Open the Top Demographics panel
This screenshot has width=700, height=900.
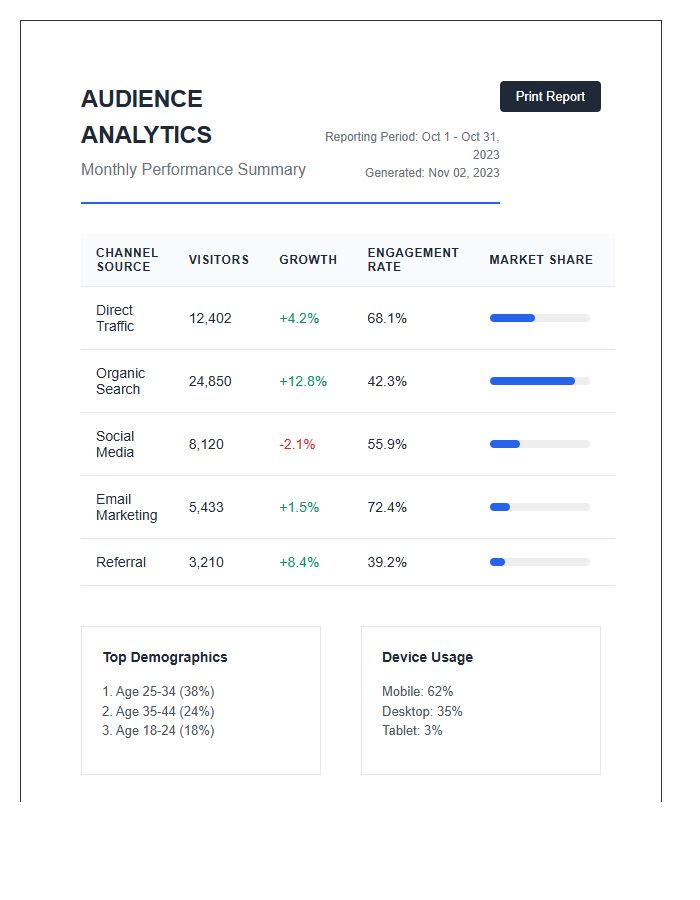tap(200, 700)
